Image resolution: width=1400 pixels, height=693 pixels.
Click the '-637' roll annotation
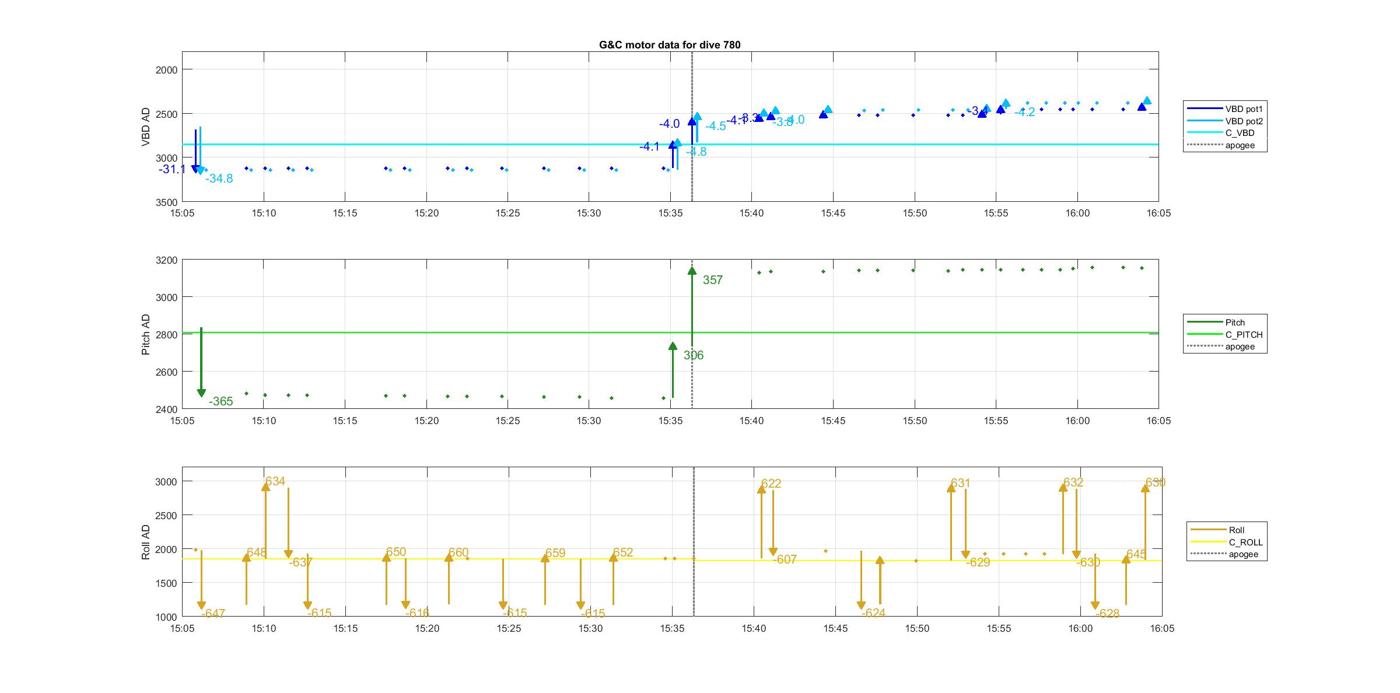pos(301,562)
